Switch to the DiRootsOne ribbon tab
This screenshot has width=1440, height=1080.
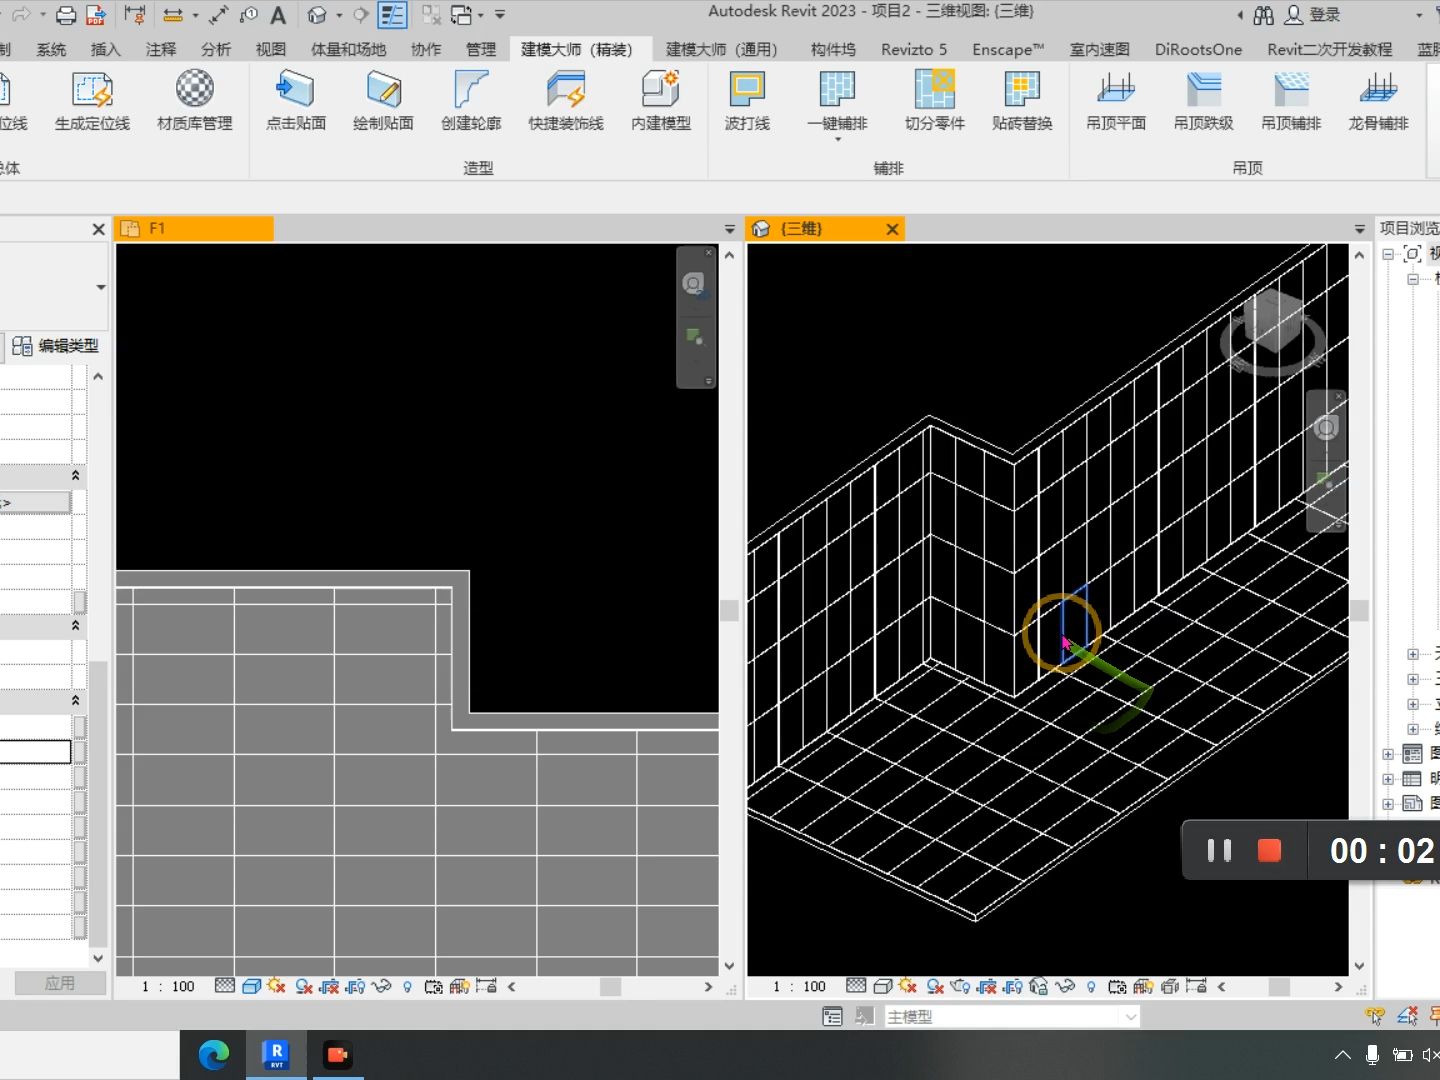click(x=1198, y=49)
